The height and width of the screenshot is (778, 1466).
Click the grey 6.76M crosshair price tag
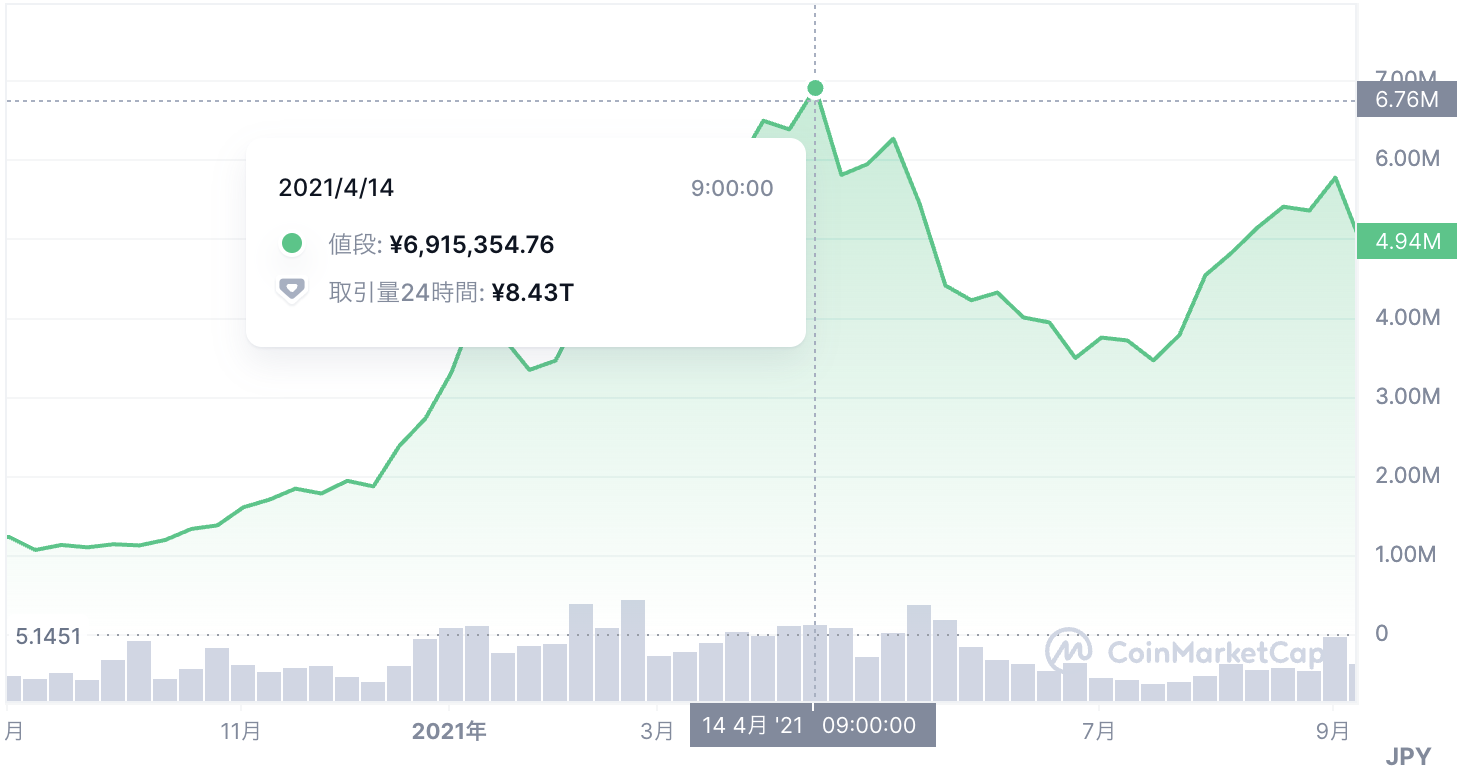click(1406, 100)
